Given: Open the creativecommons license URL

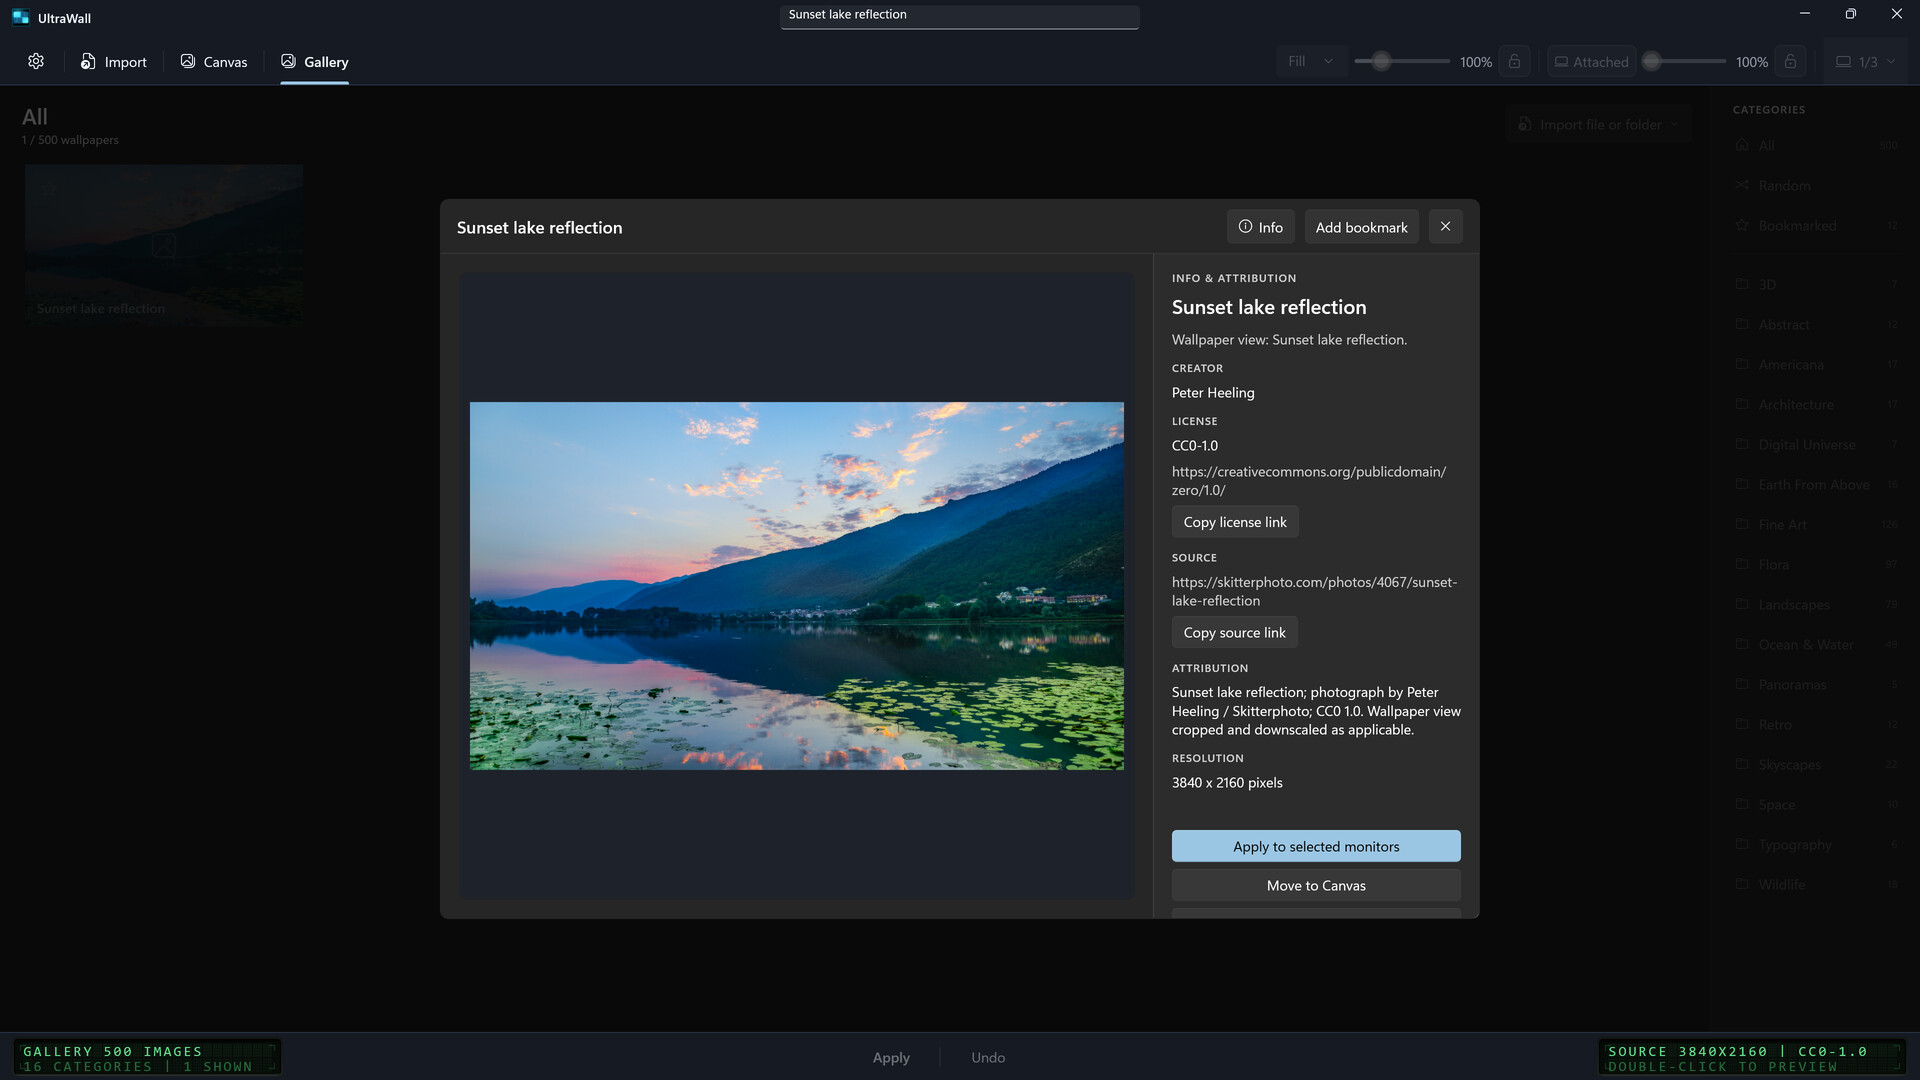Looking at the screenshot, I should pyautogui.click(x=1309, y=481).
